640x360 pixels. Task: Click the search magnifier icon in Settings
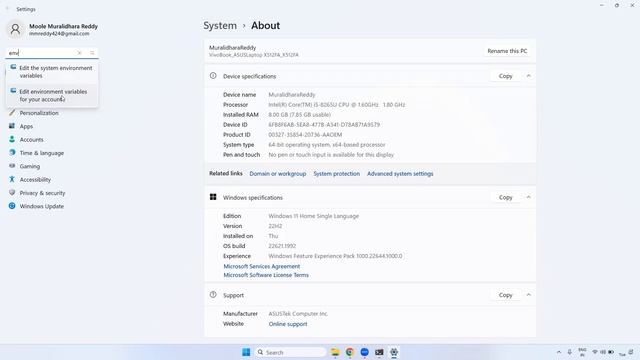pos(92,53)
